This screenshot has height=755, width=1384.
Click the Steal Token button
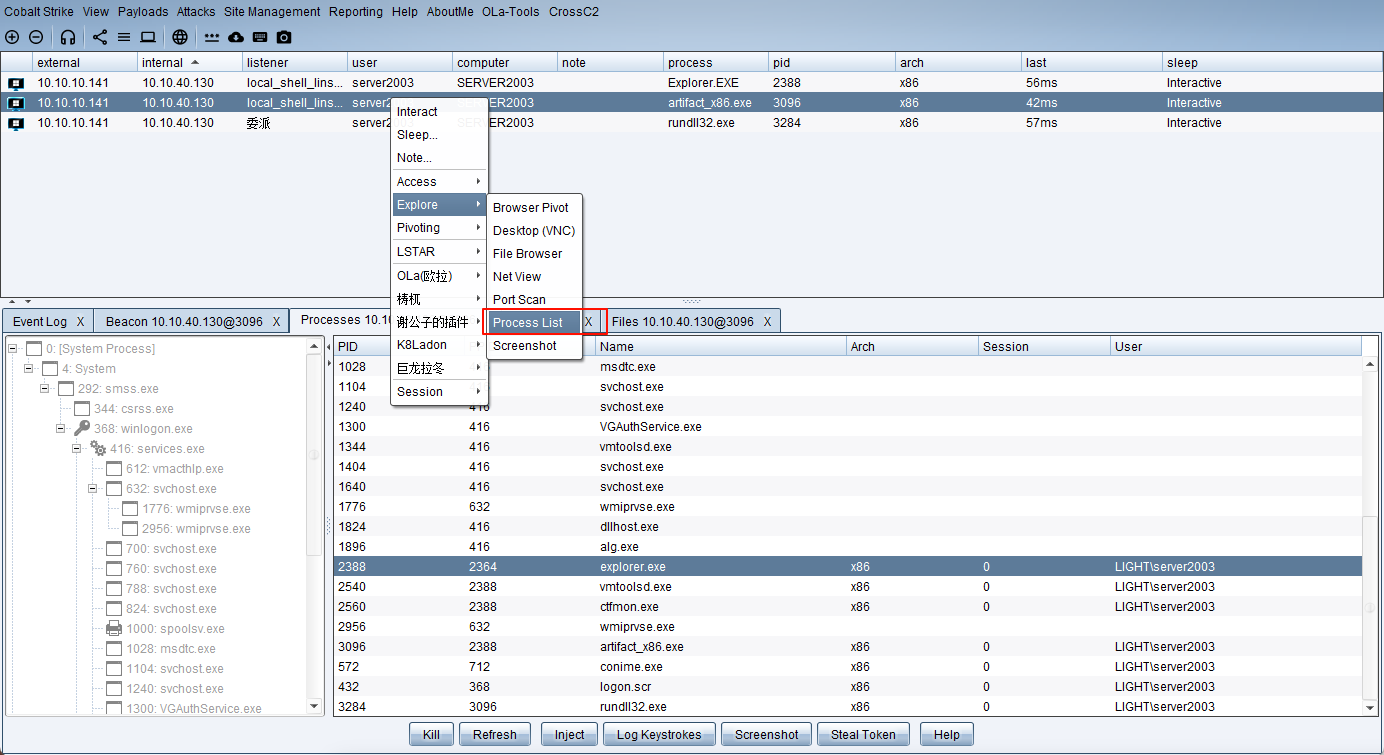tap(864, 735)
